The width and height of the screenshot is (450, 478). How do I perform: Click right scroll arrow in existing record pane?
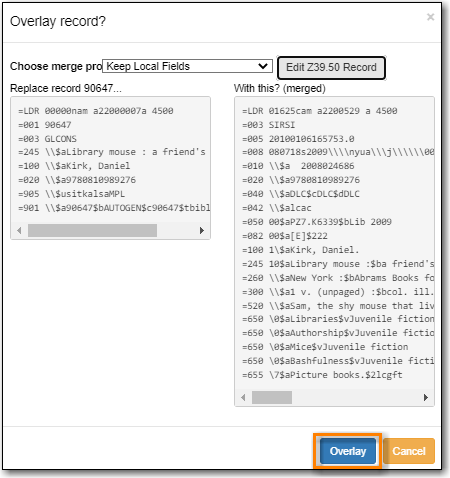pos(202,230)
